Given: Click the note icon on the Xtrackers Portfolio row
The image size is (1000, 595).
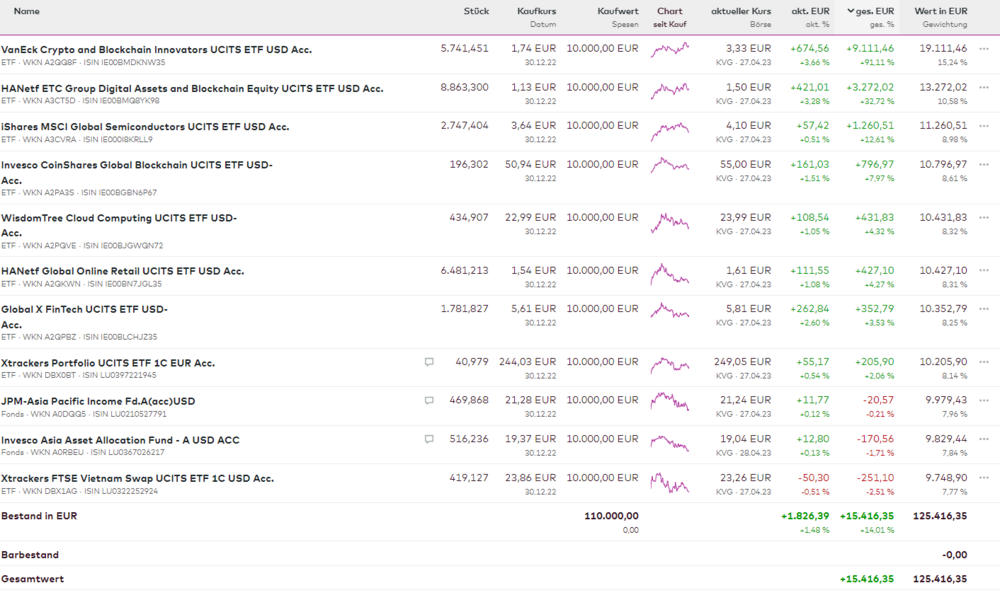Looking at the screenshot, I should tap(429, 362).
